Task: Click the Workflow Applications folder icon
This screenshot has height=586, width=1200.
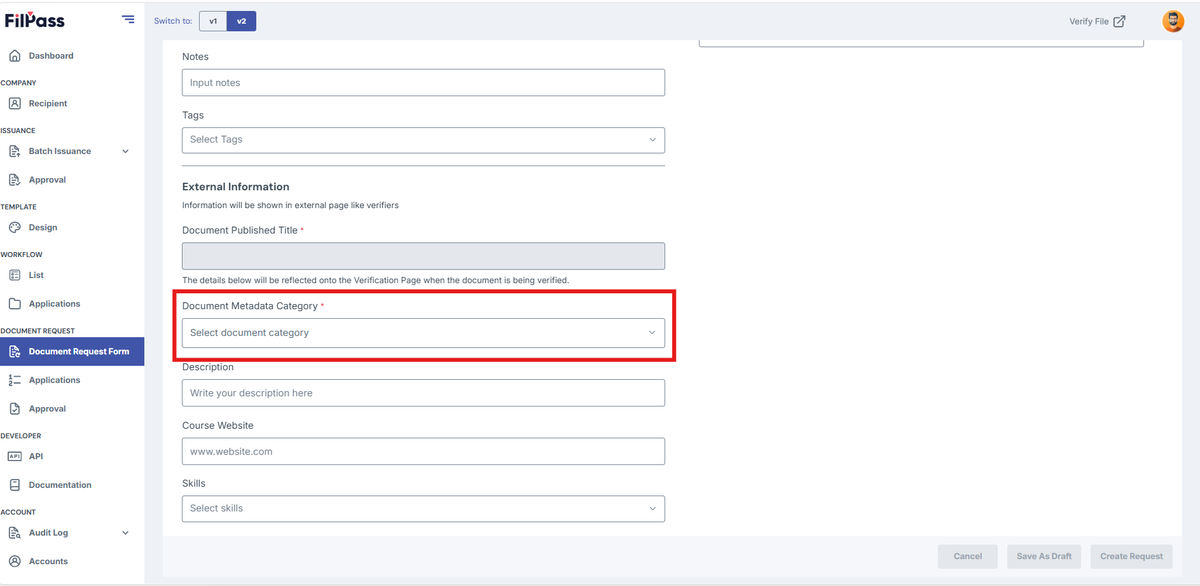Action: 14,304
